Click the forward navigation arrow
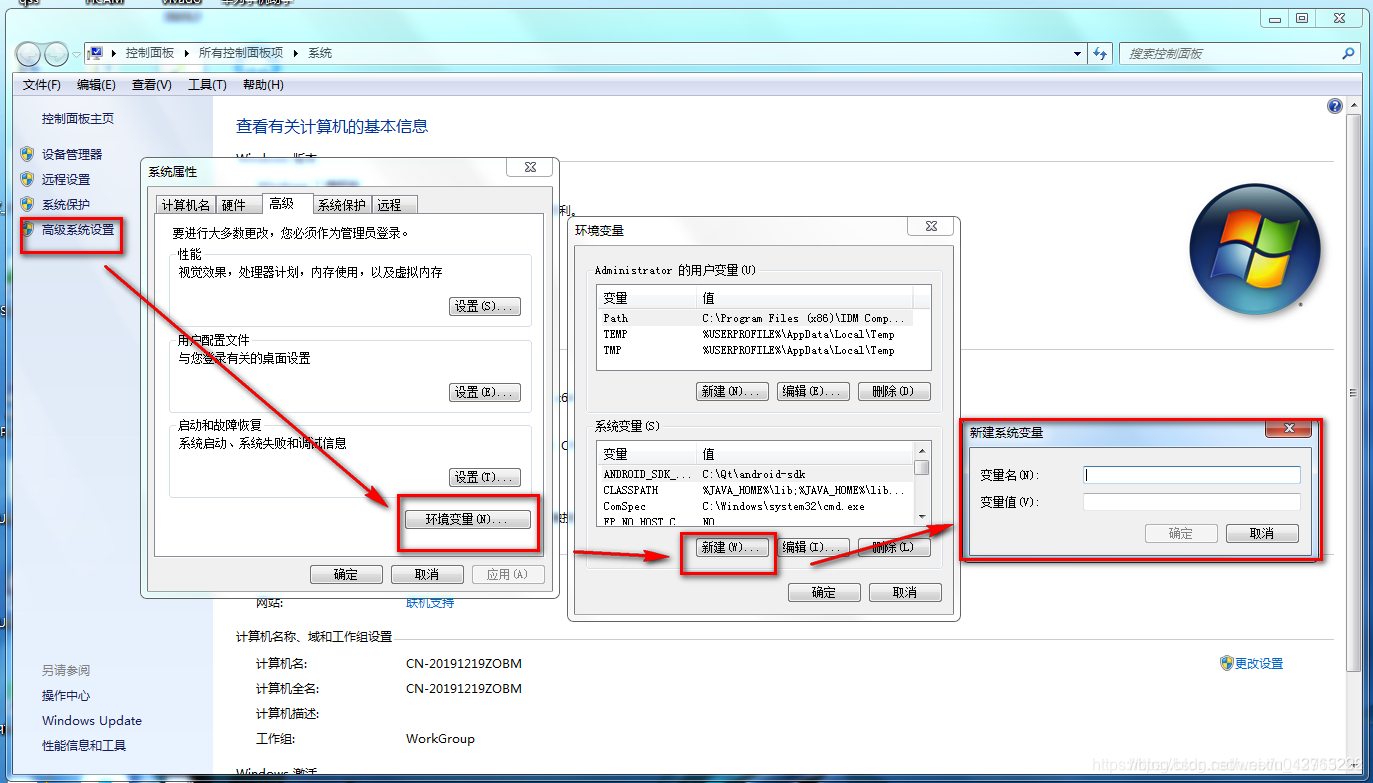Screen dimensions: 1373x783 click(x=57, y=54)
